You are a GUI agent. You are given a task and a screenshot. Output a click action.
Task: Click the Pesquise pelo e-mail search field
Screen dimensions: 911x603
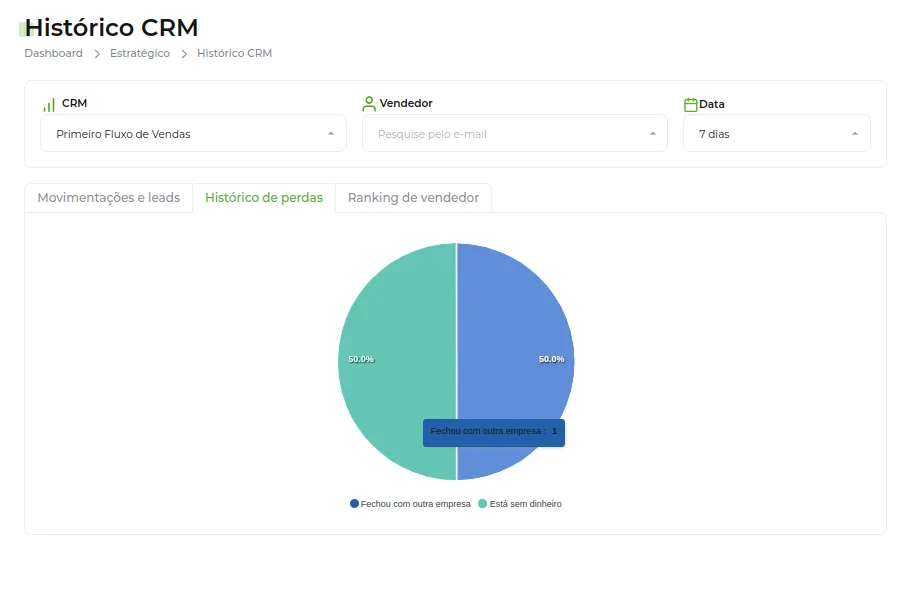pos(515,134)
